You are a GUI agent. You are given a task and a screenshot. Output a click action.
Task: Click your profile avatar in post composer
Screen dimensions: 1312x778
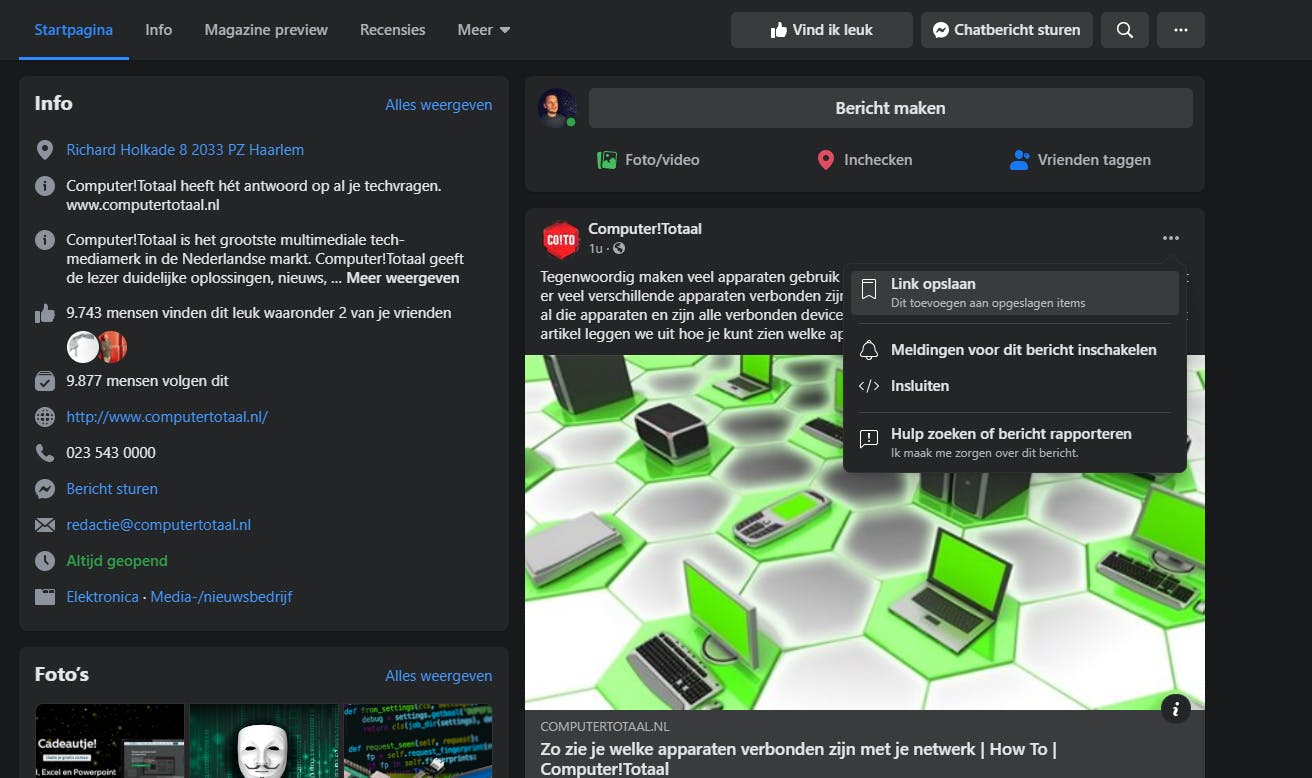click(x=557, y=108)
